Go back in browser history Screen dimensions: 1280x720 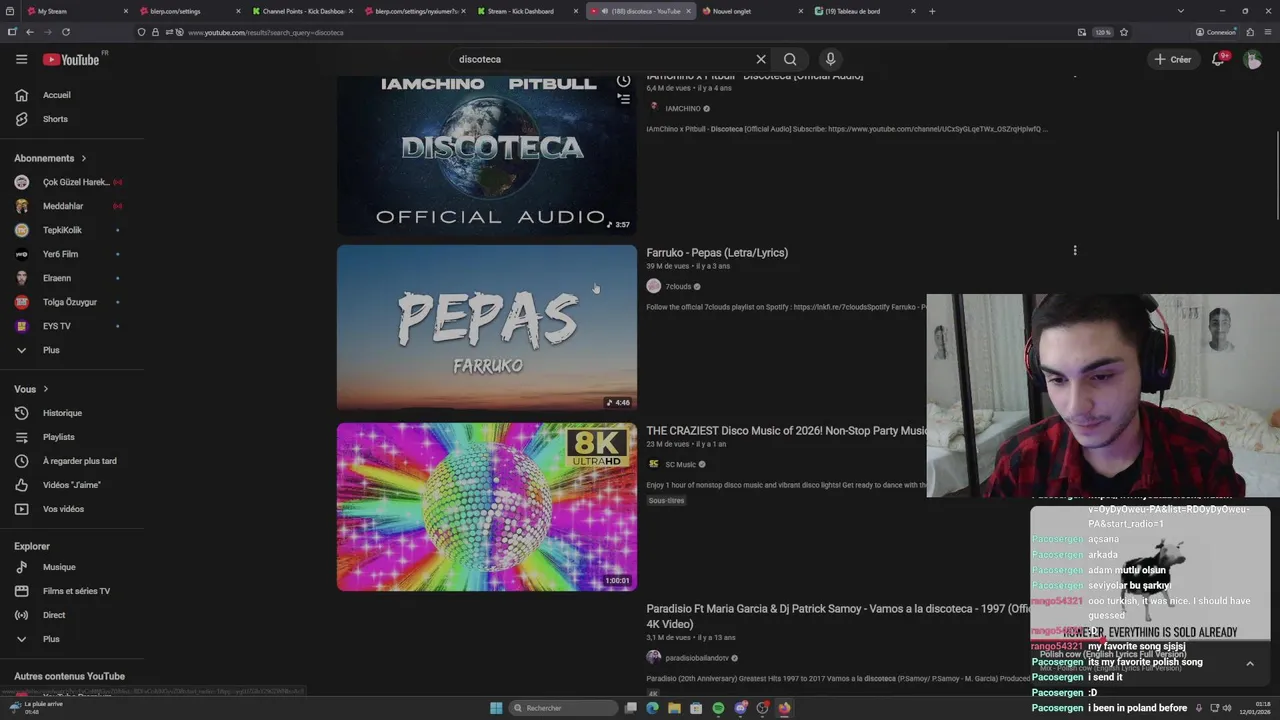pyautogui.click(x=30, y=32)
